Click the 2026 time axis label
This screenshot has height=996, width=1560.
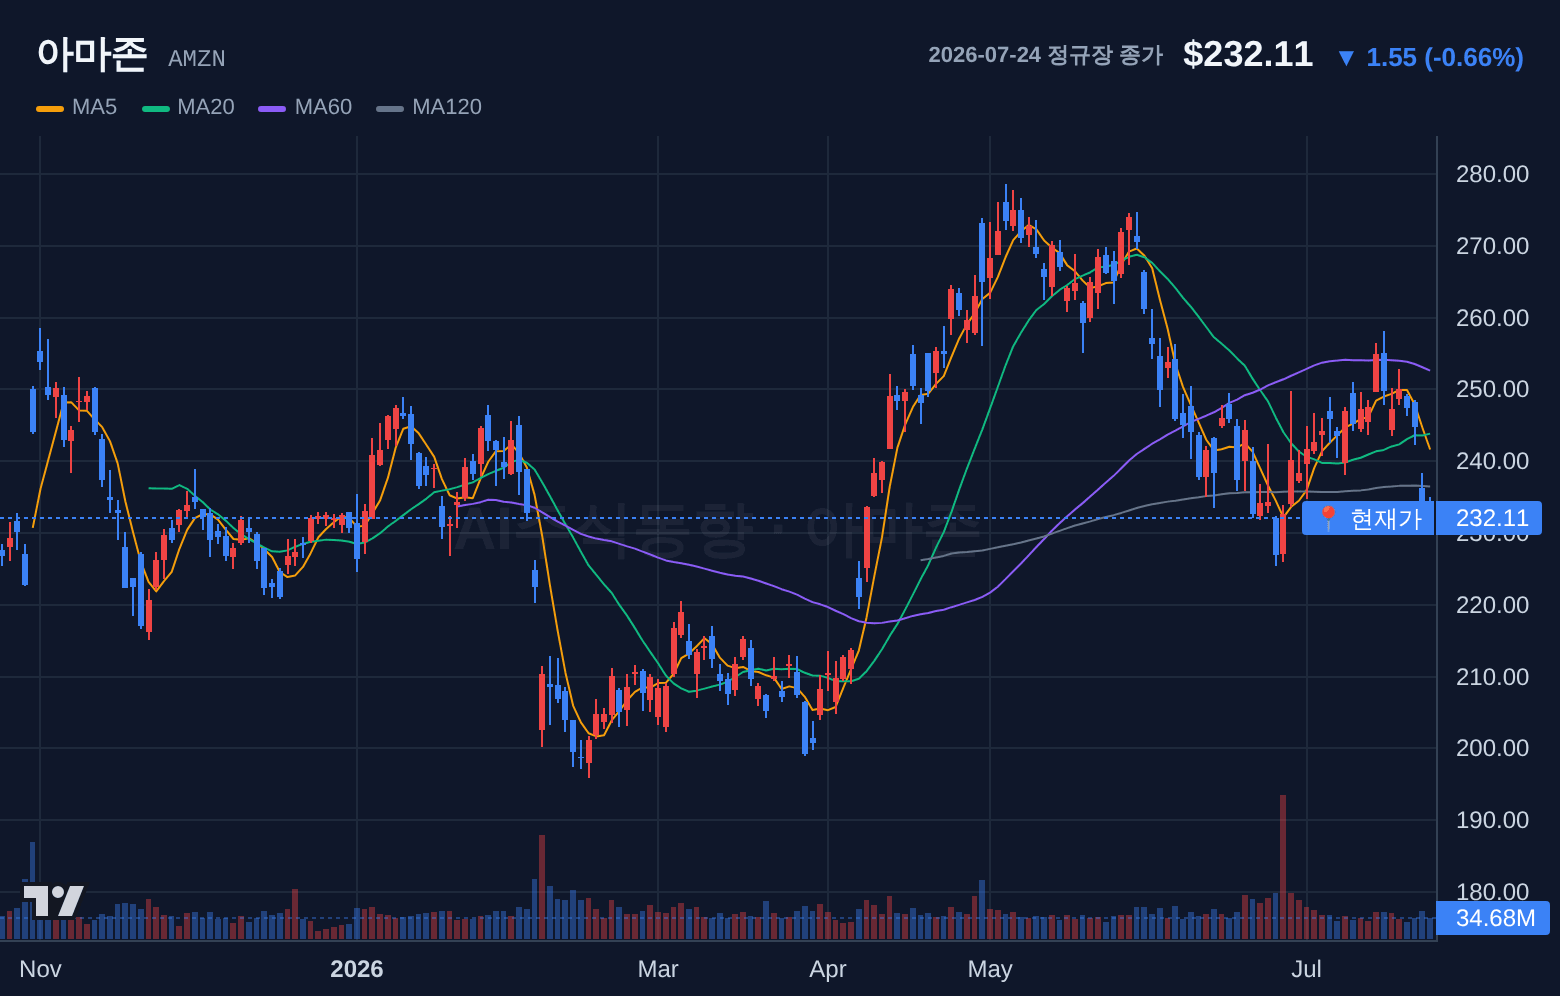[x=357, y=969]
